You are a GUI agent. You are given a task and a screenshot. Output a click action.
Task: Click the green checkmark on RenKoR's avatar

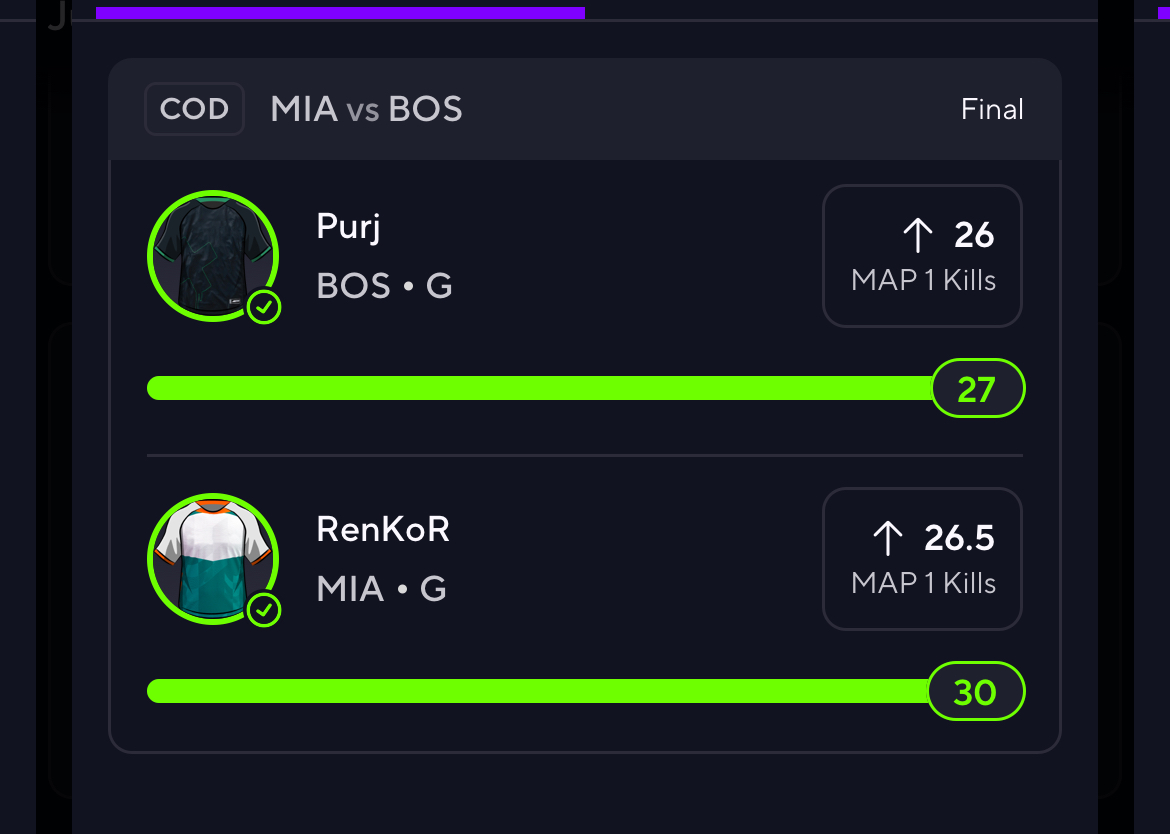[x=264, y=609]
